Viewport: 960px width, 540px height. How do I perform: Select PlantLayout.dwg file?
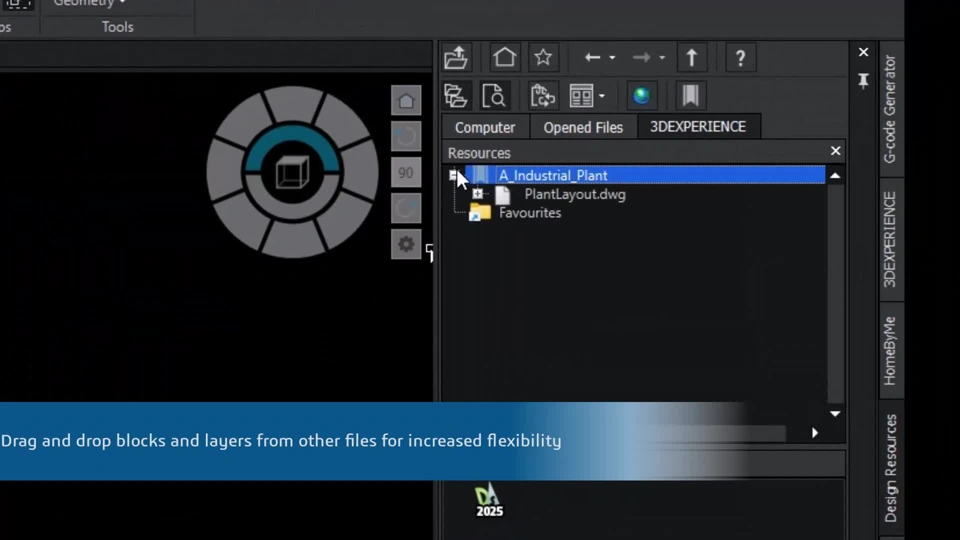coord(575,195)
